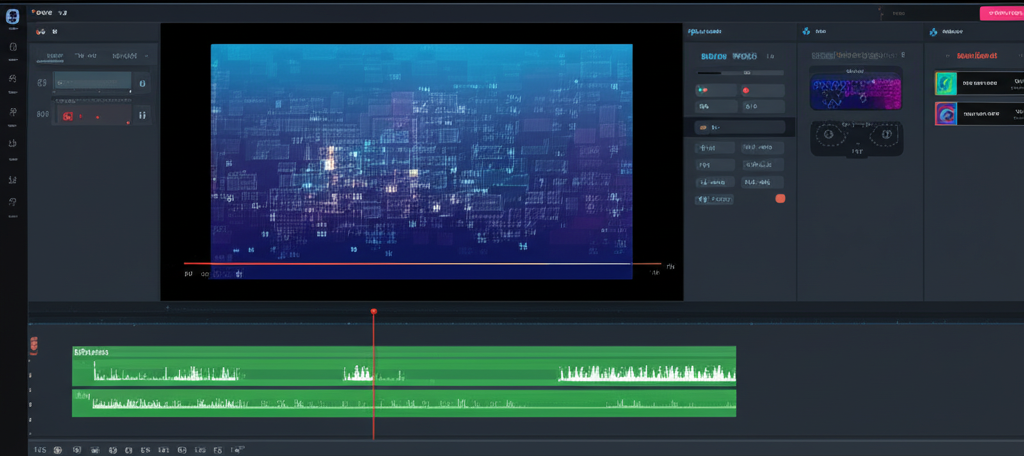
Task: Click the blue city video preview frame
Action: point(421,161)
